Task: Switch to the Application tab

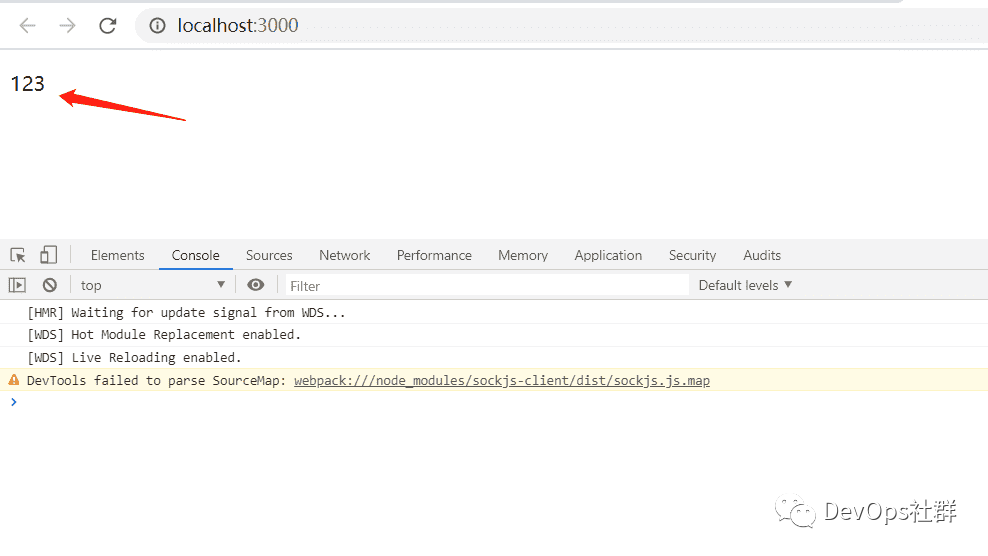Action: pos(608,255)
